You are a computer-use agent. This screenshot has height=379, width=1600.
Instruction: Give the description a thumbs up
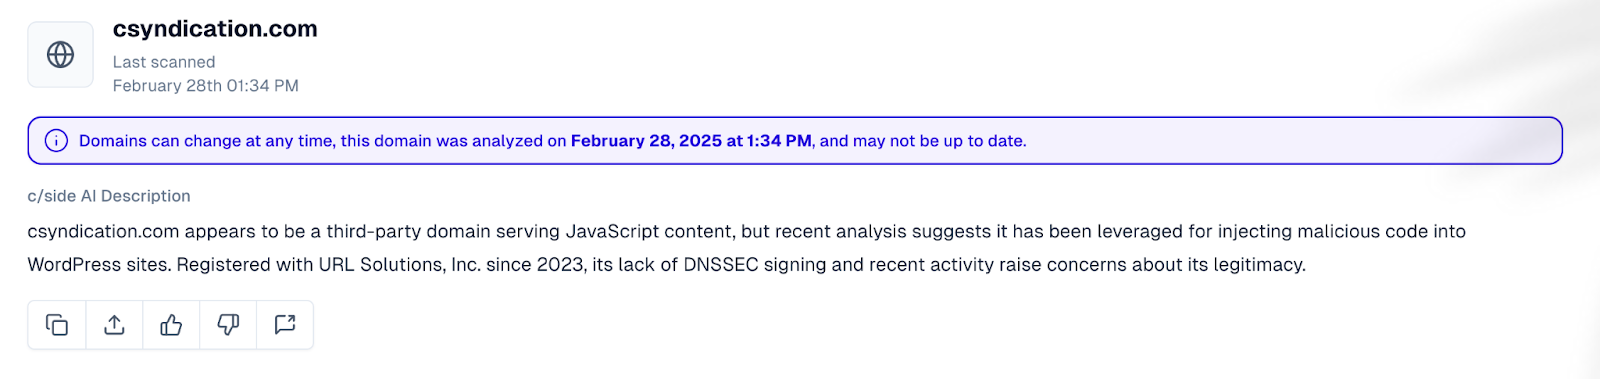[x=171, y=325]
